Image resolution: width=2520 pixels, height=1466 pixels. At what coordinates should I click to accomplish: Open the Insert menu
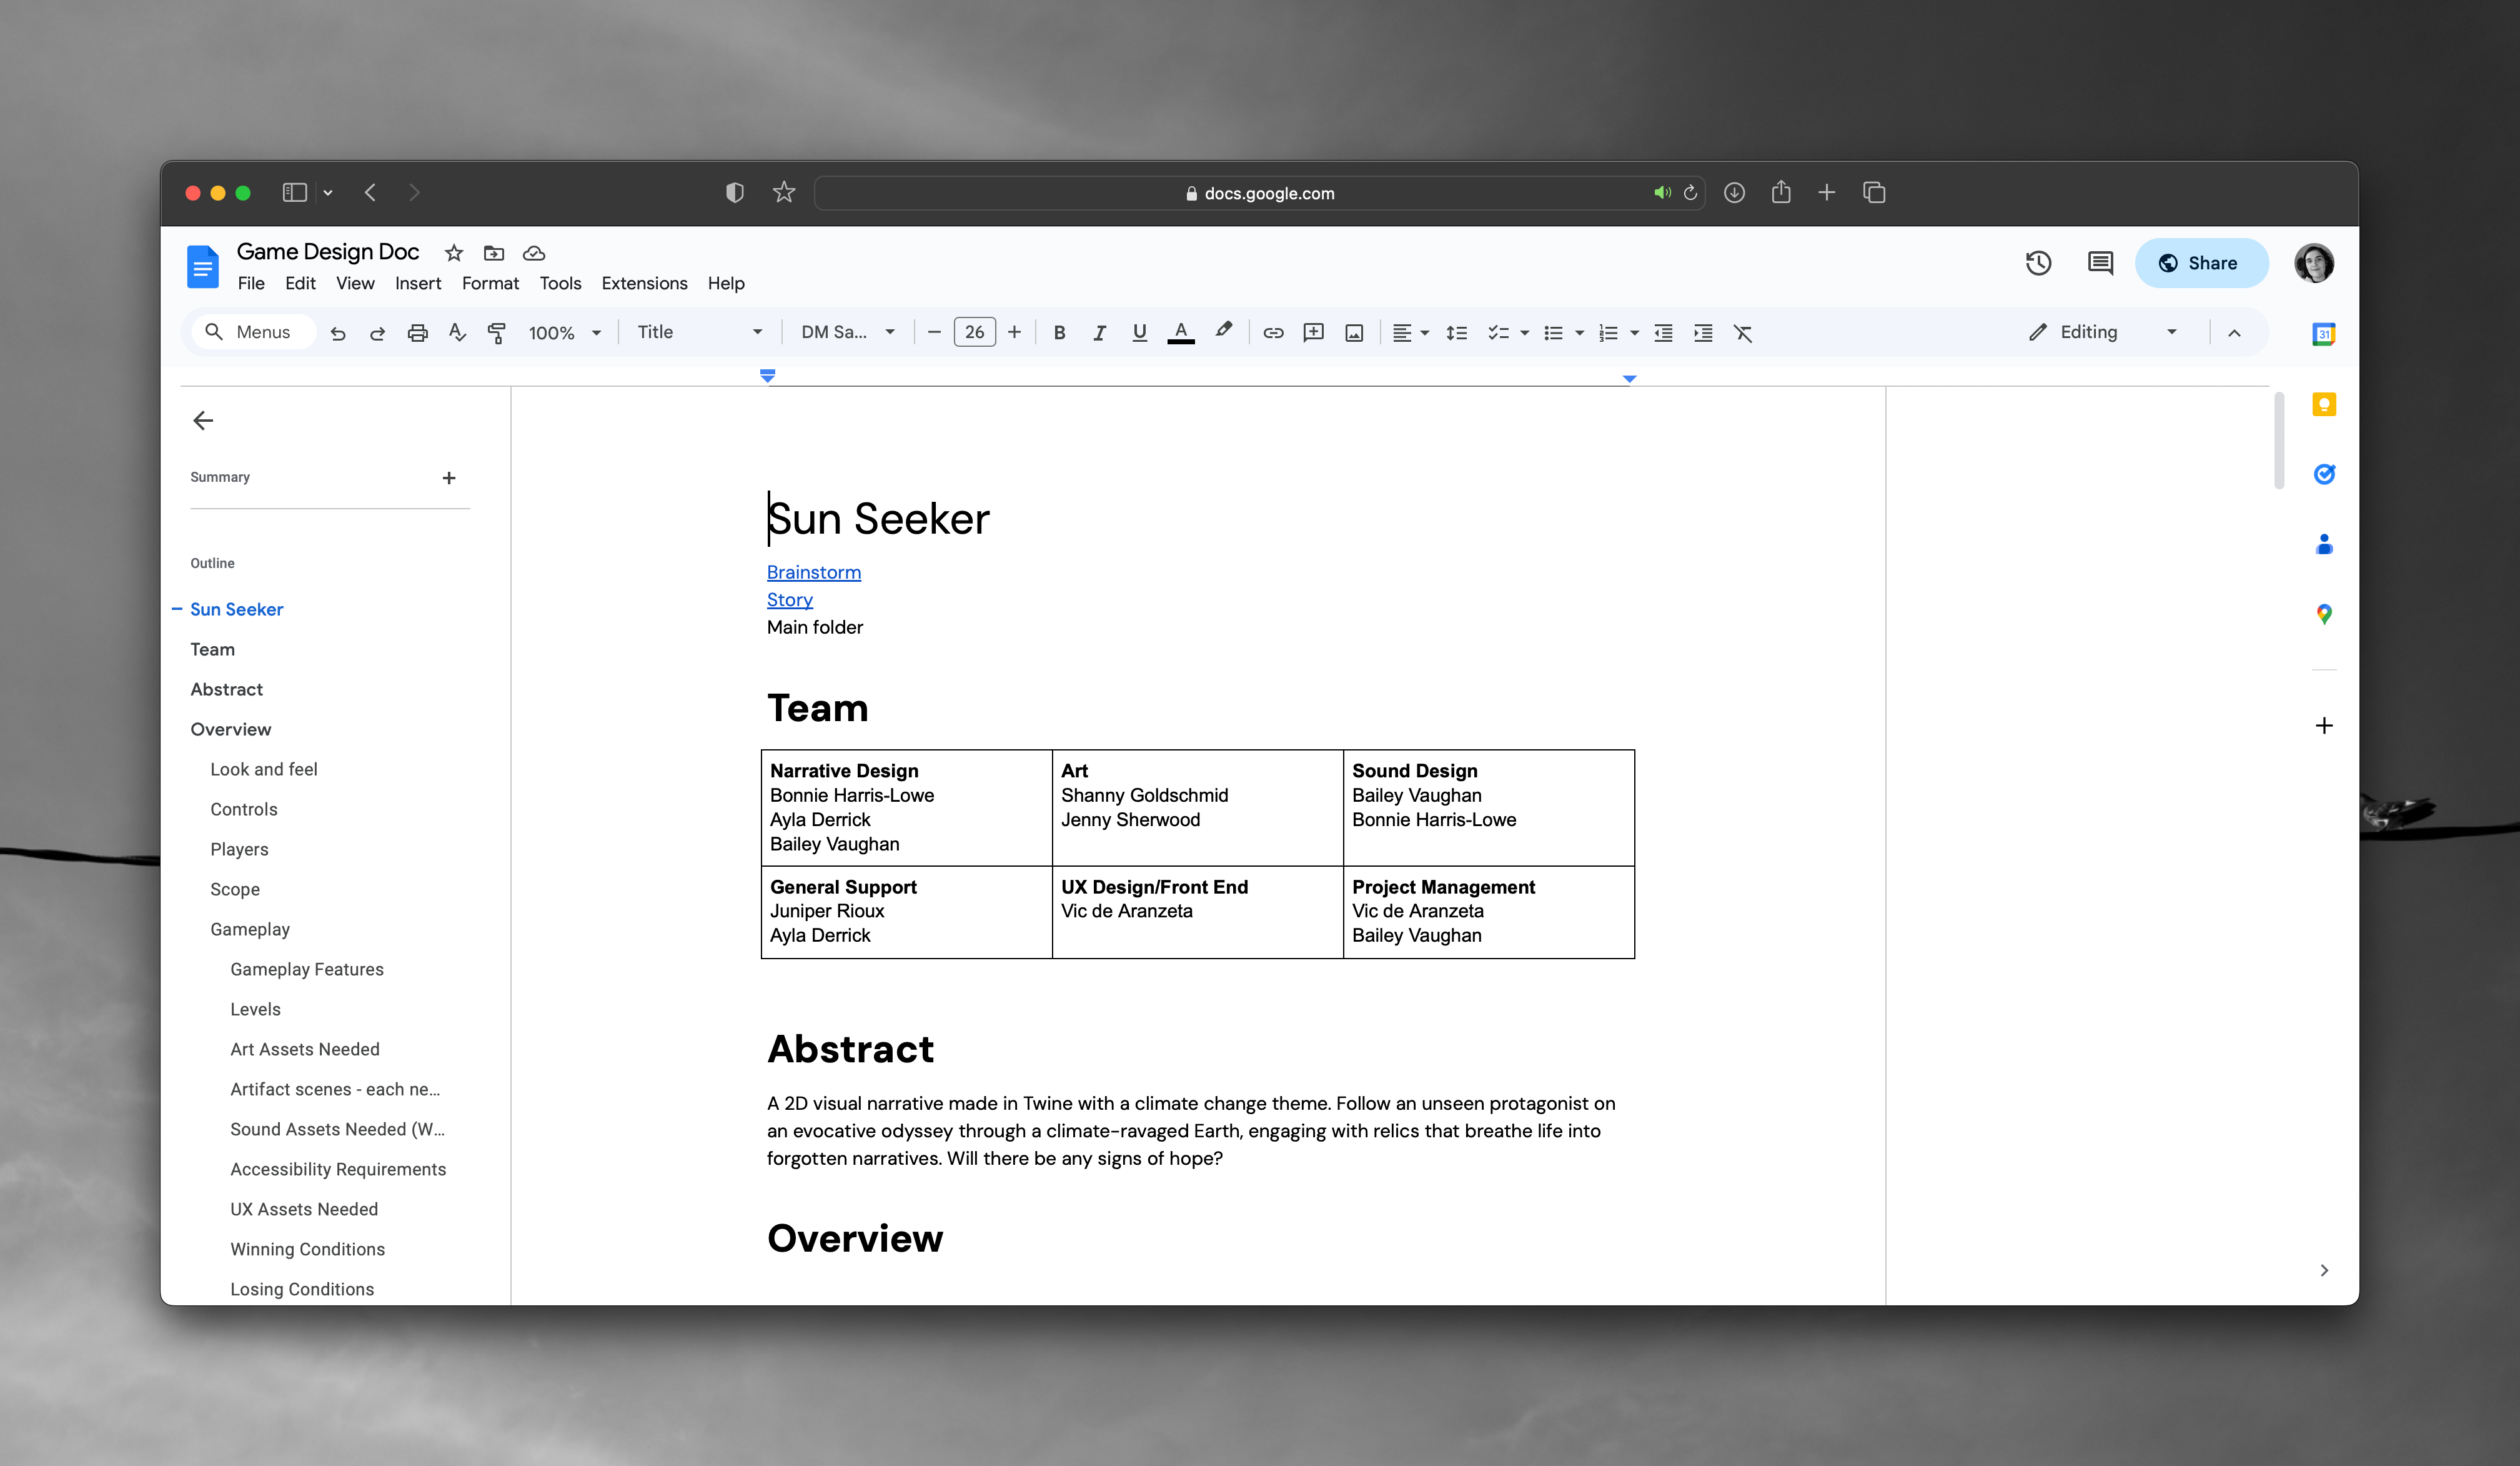click(417, 283)
